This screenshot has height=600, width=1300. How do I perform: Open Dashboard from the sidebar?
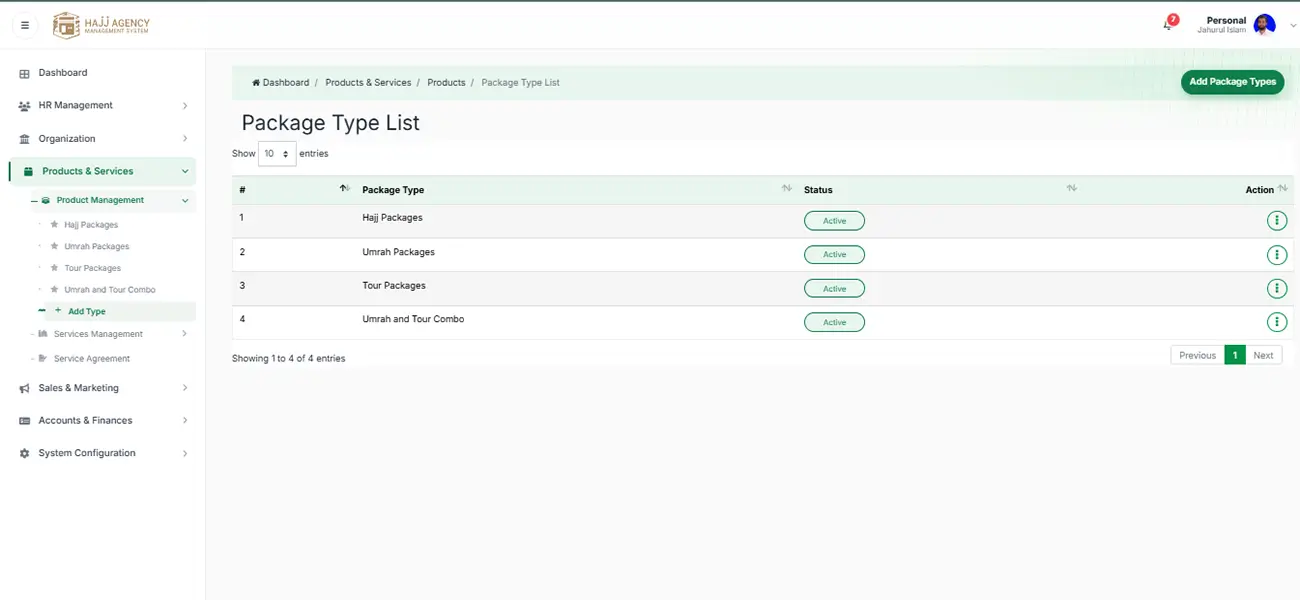(x=62, y=73)
